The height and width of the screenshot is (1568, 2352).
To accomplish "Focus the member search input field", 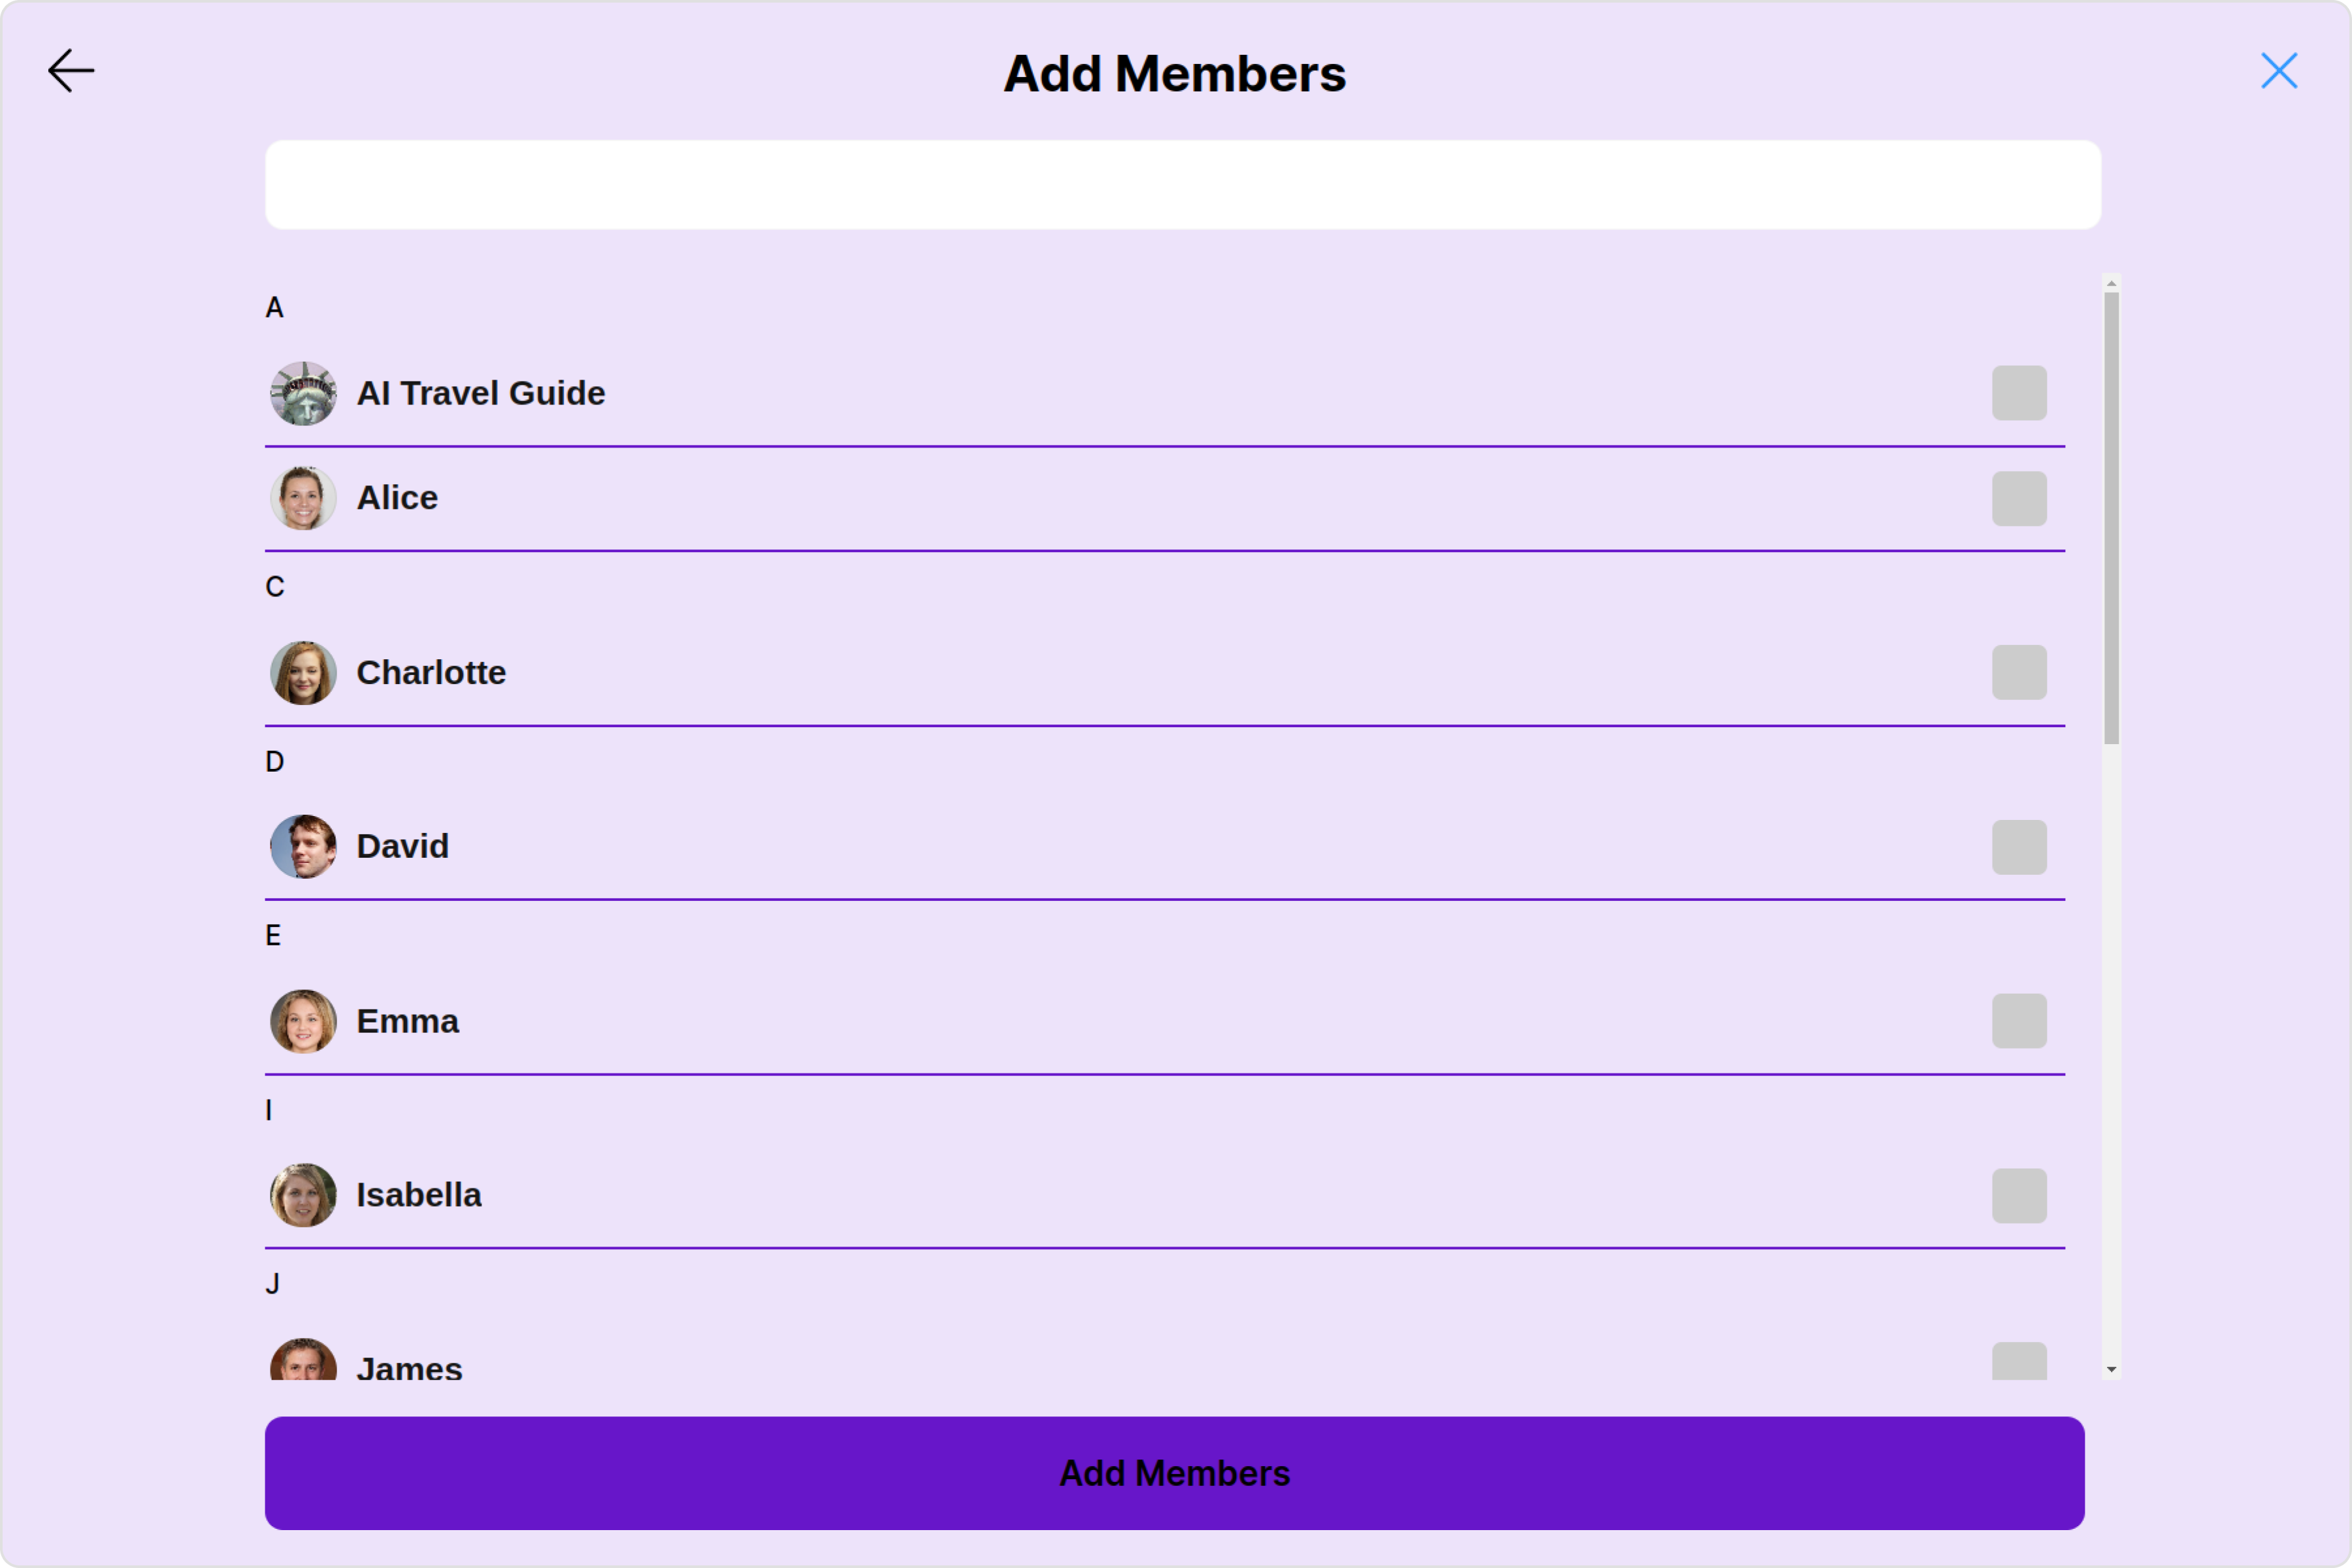I will (1182, 184).
